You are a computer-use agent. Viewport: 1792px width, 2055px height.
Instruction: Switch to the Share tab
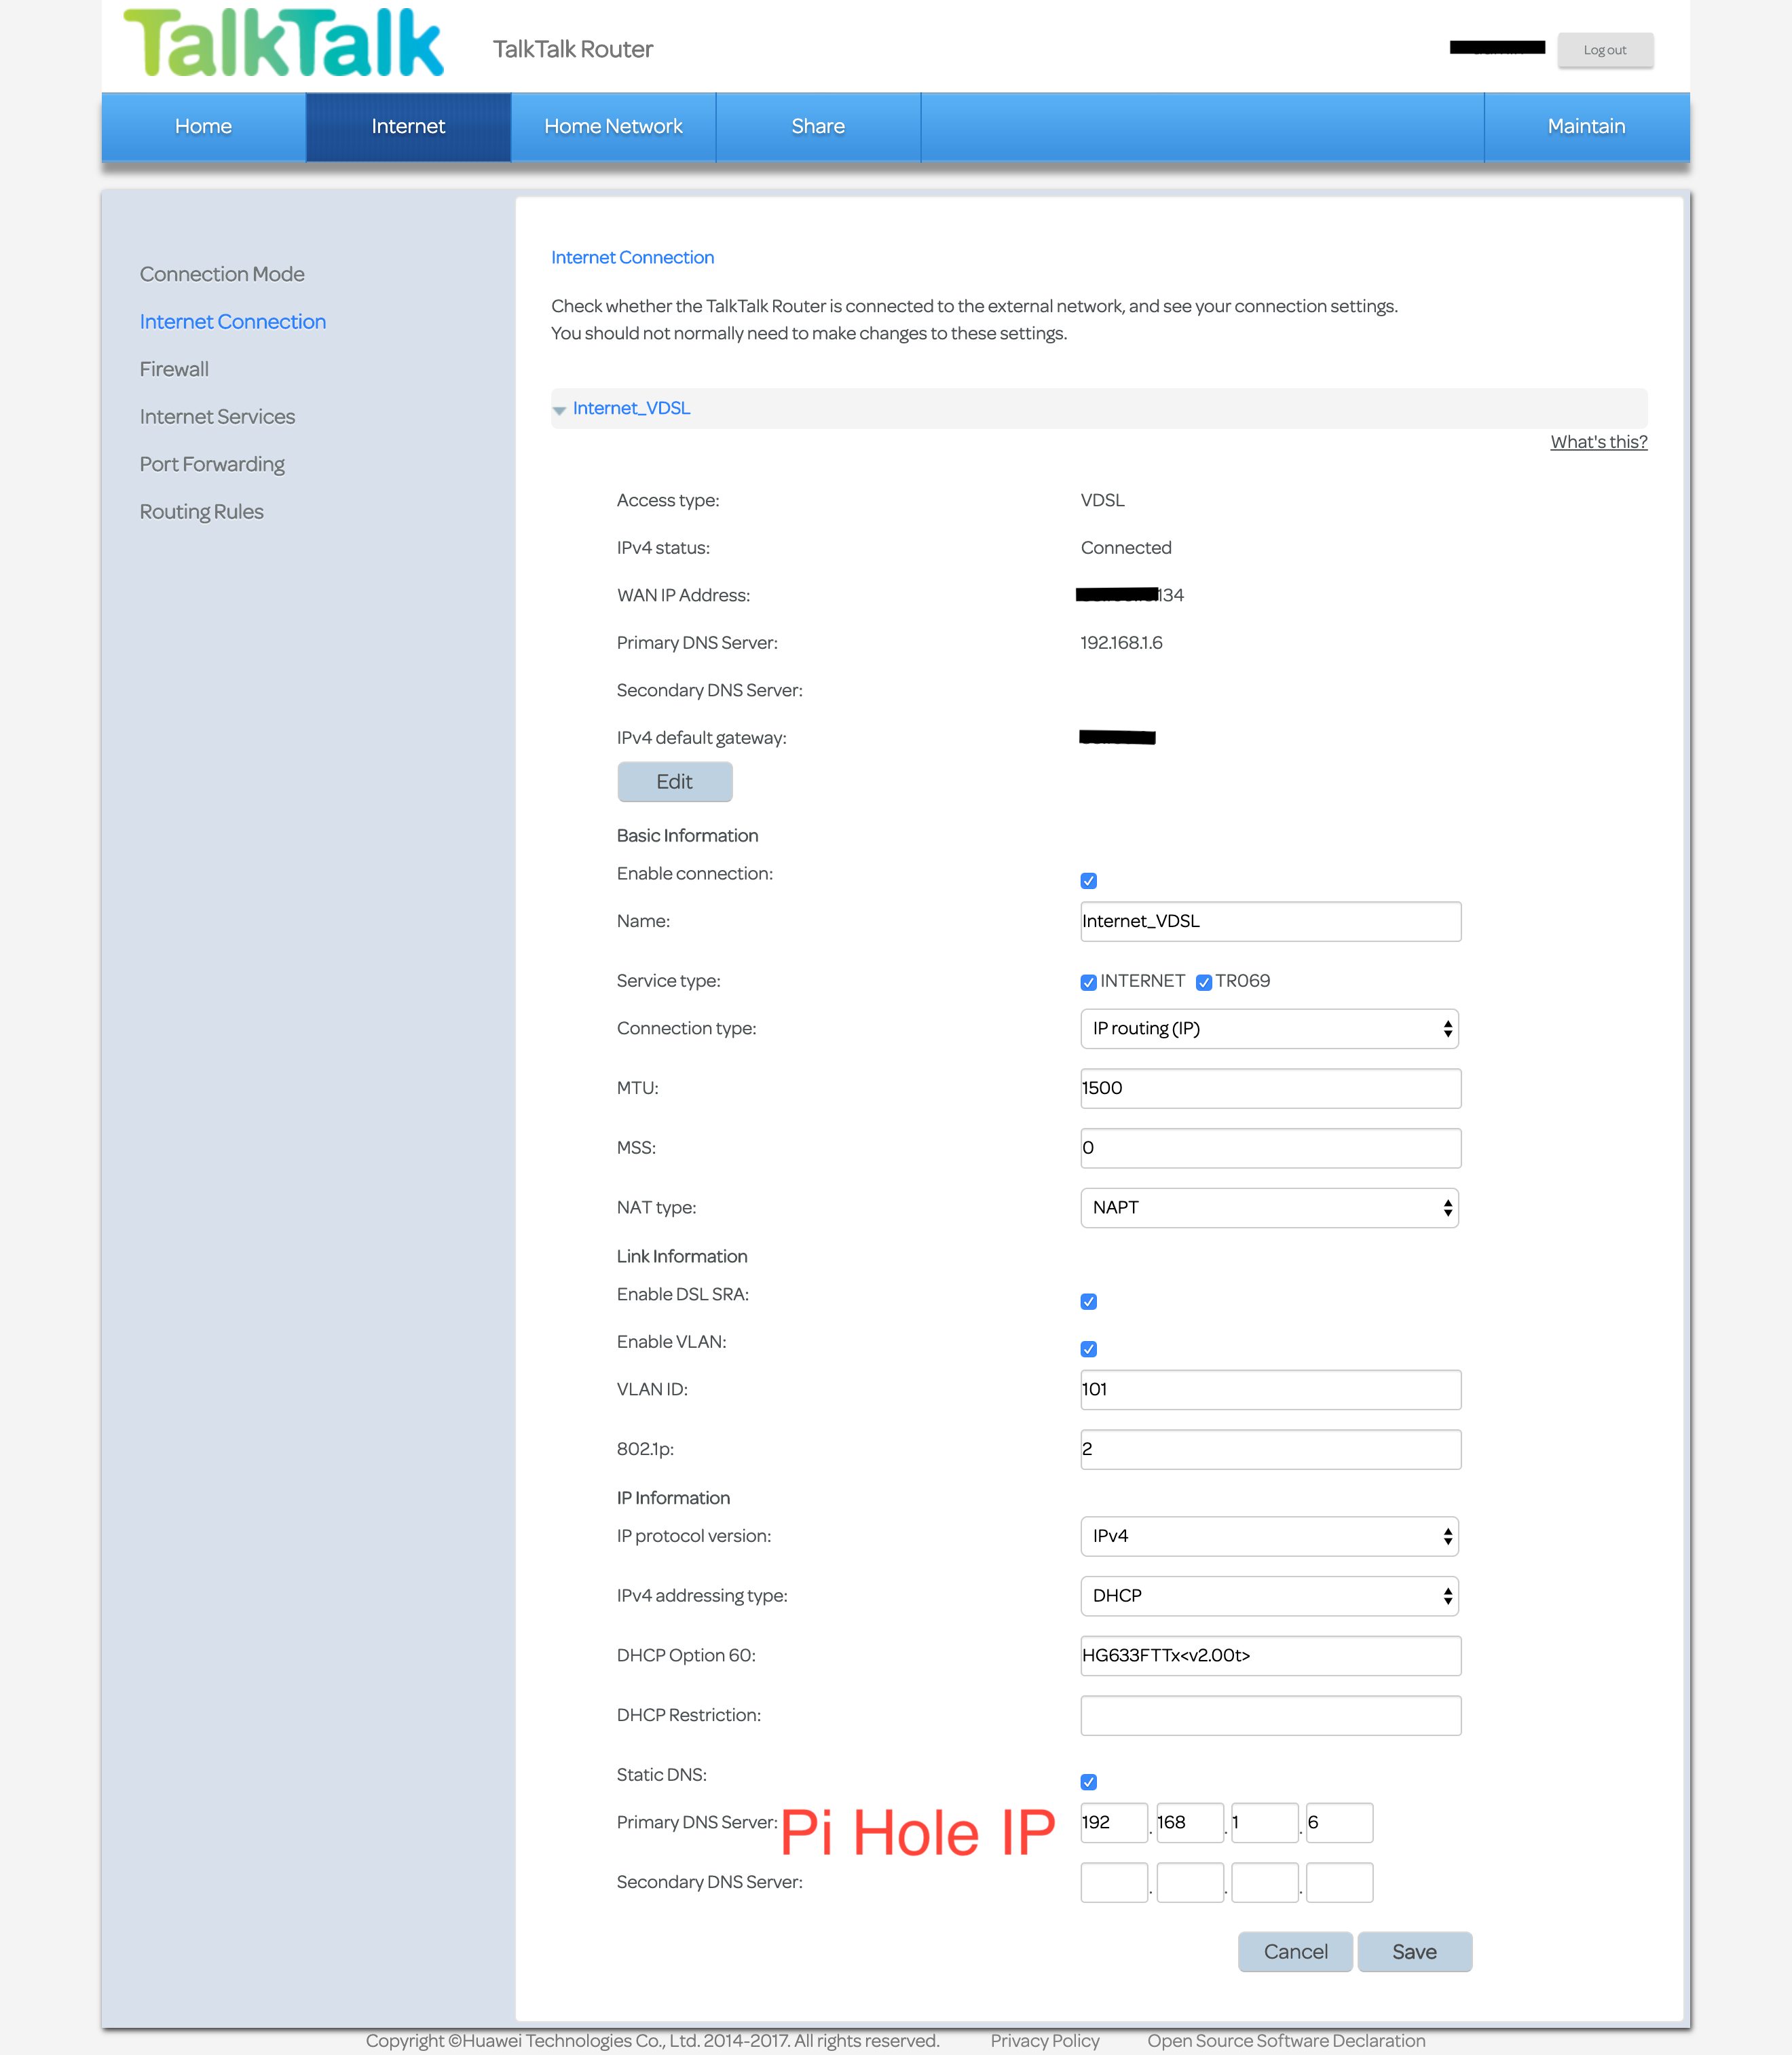tap(818, 127)
